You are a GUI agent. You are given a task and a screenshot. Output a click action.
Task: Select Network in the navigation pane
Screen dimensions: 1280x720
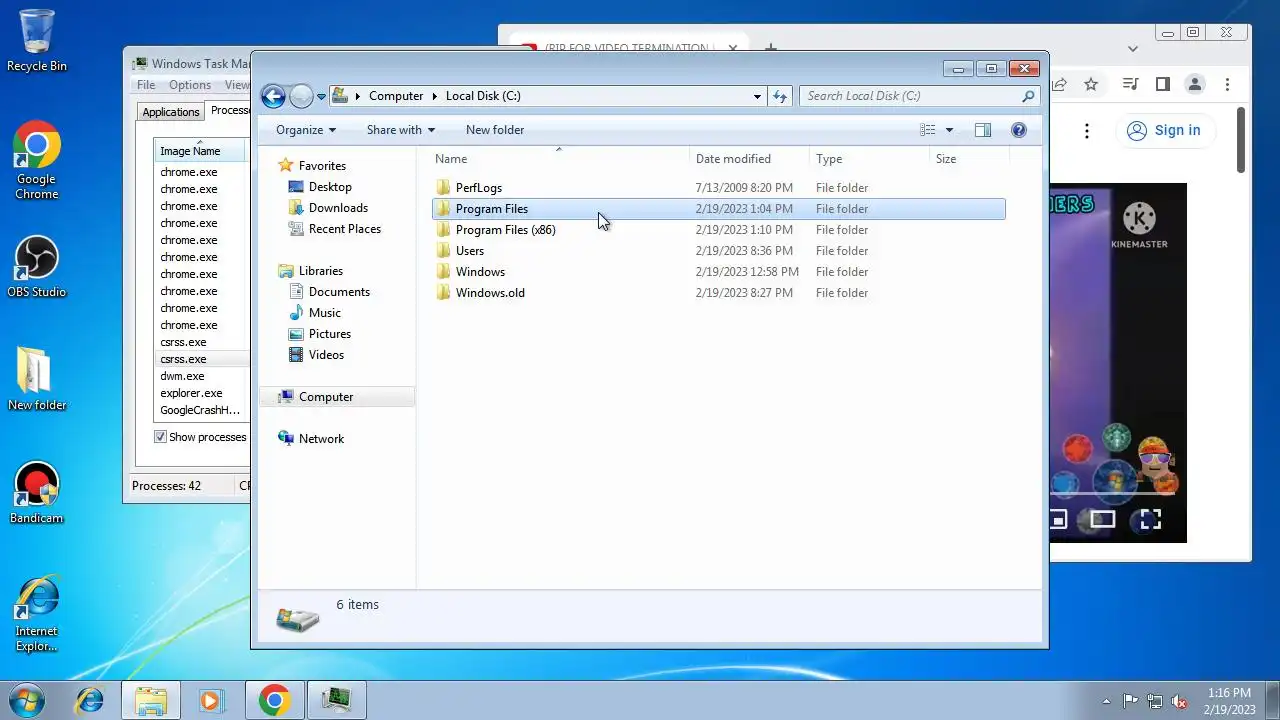[321, 439]
